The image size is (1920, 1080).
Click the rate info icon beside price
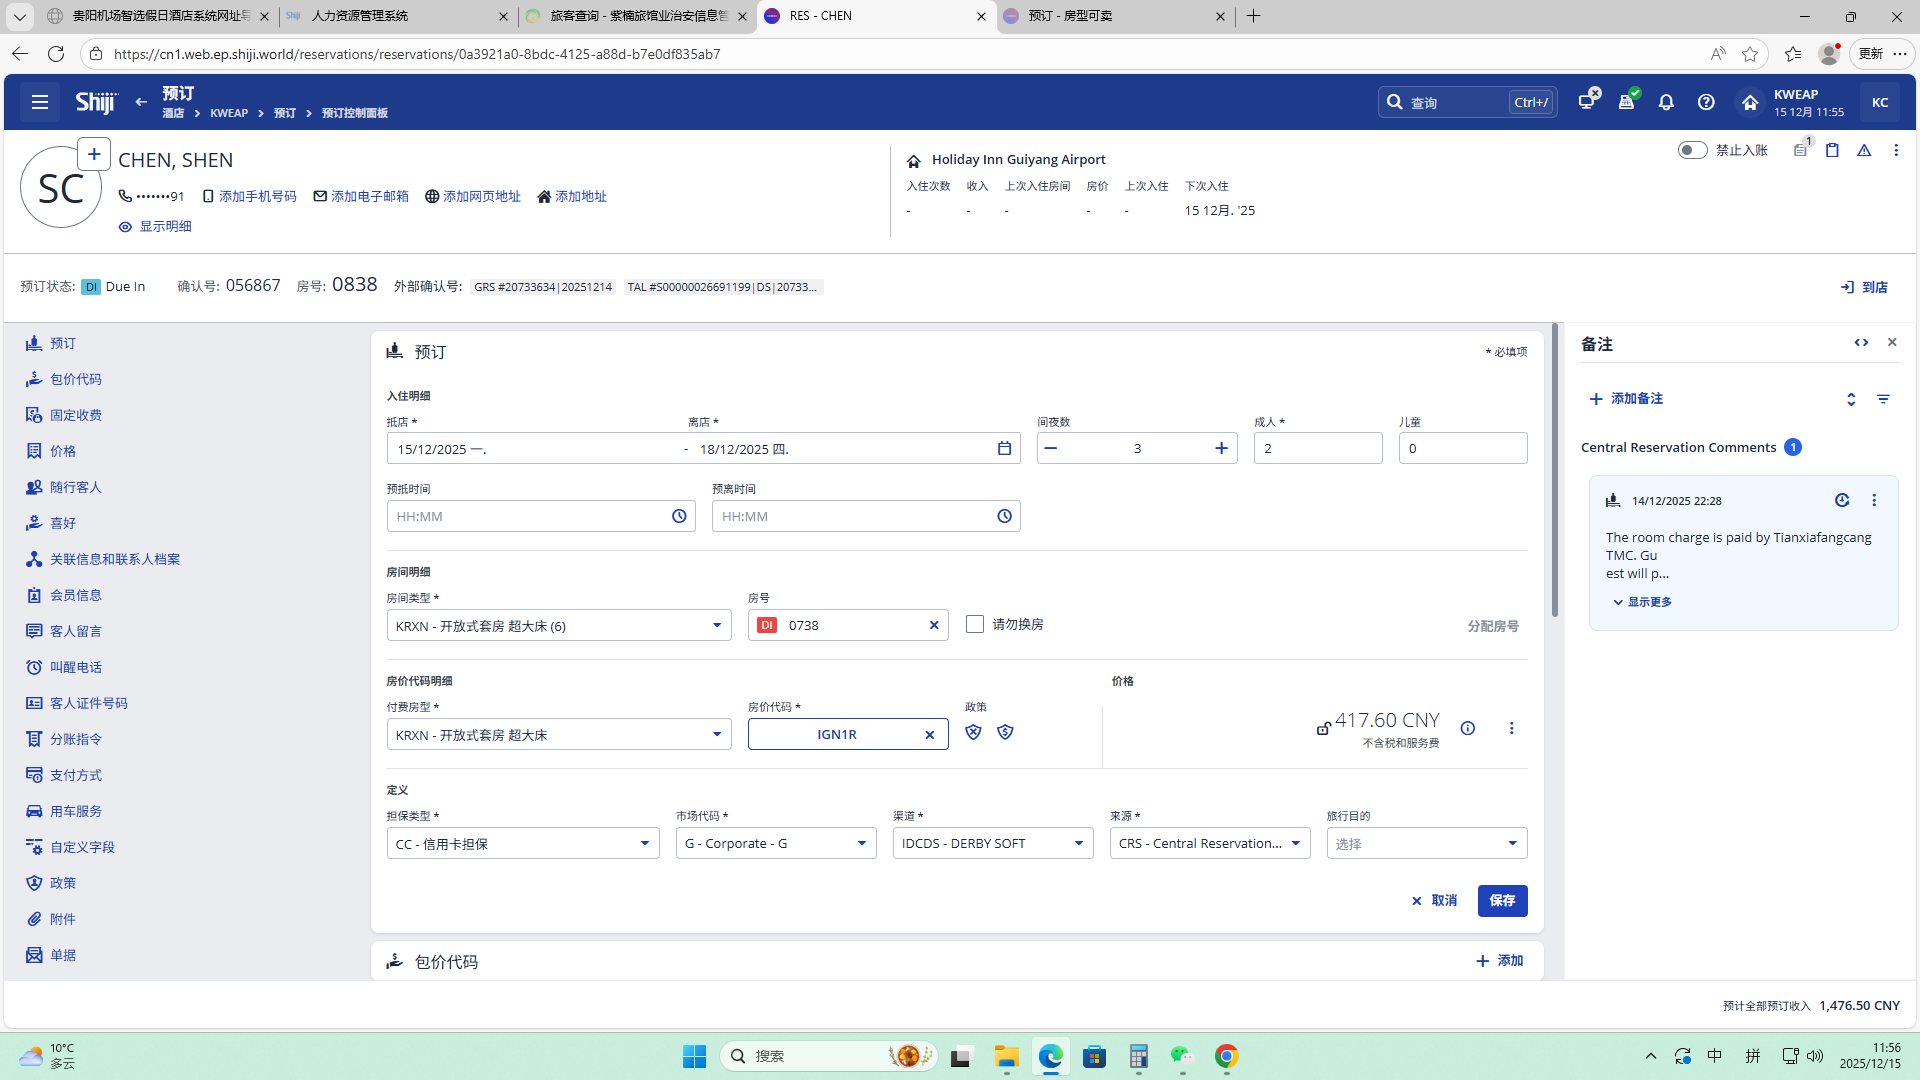tap(1467, 728)
